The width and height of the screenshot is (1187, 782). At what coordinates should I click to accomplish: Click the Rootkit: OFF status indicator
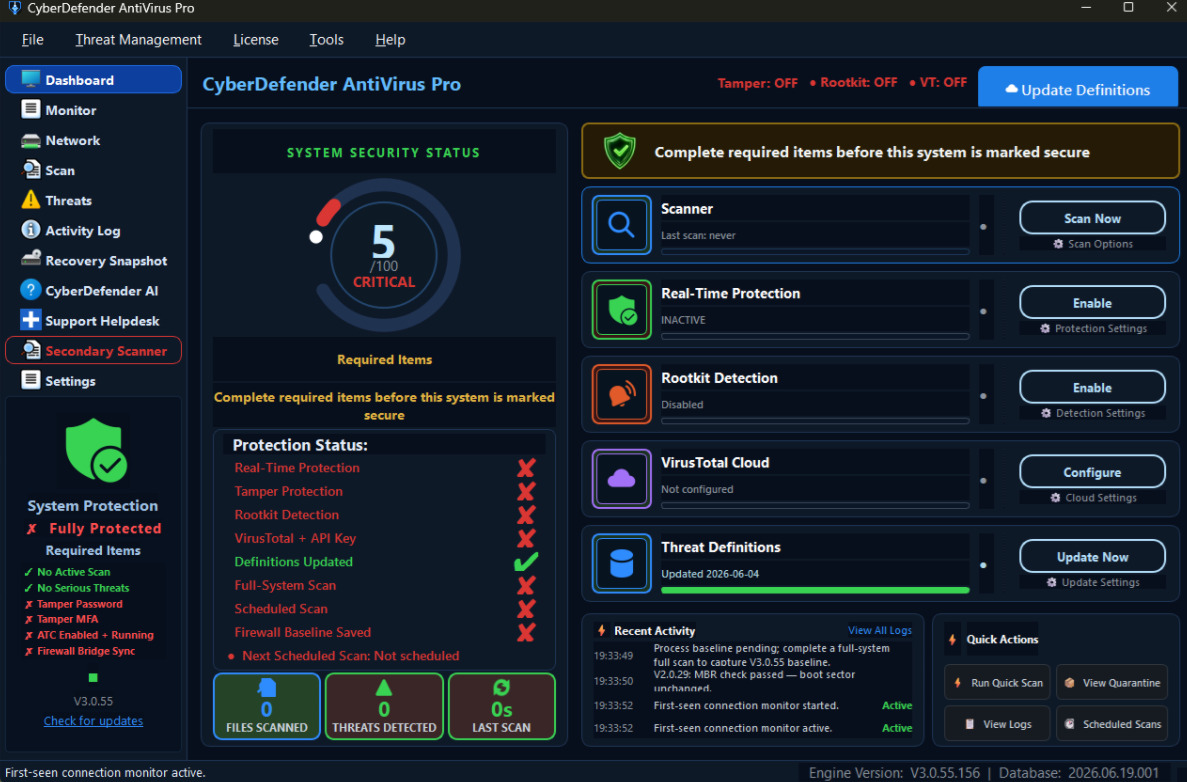pyautogui.click(x=853, y=82)
